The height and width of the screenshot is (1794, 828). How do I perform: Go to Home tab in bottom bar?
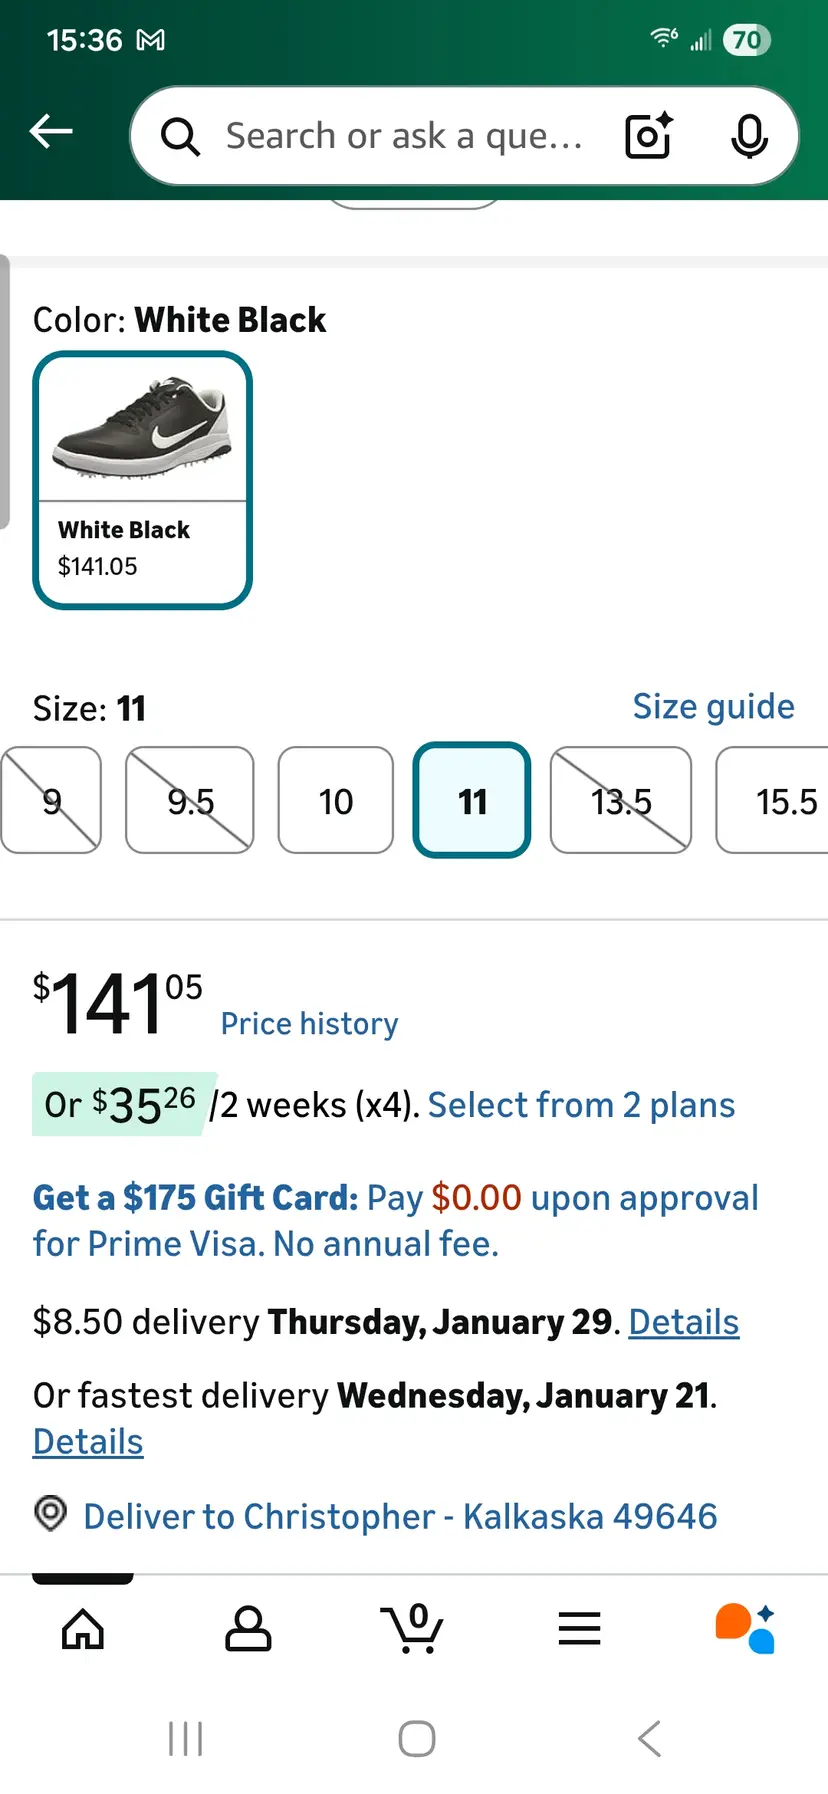tap(83, 1629)
